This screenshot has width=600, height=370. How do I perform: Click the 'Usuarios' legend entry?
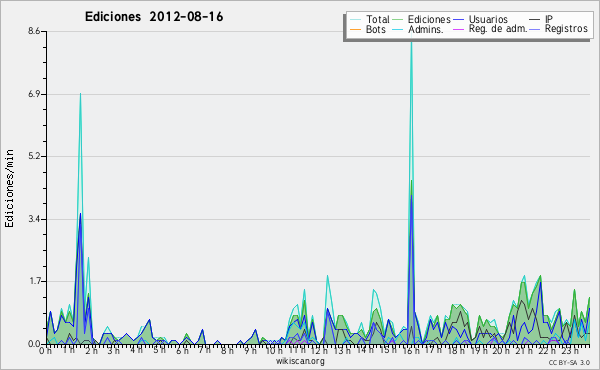pyautogui.click(x=488, y=19)
